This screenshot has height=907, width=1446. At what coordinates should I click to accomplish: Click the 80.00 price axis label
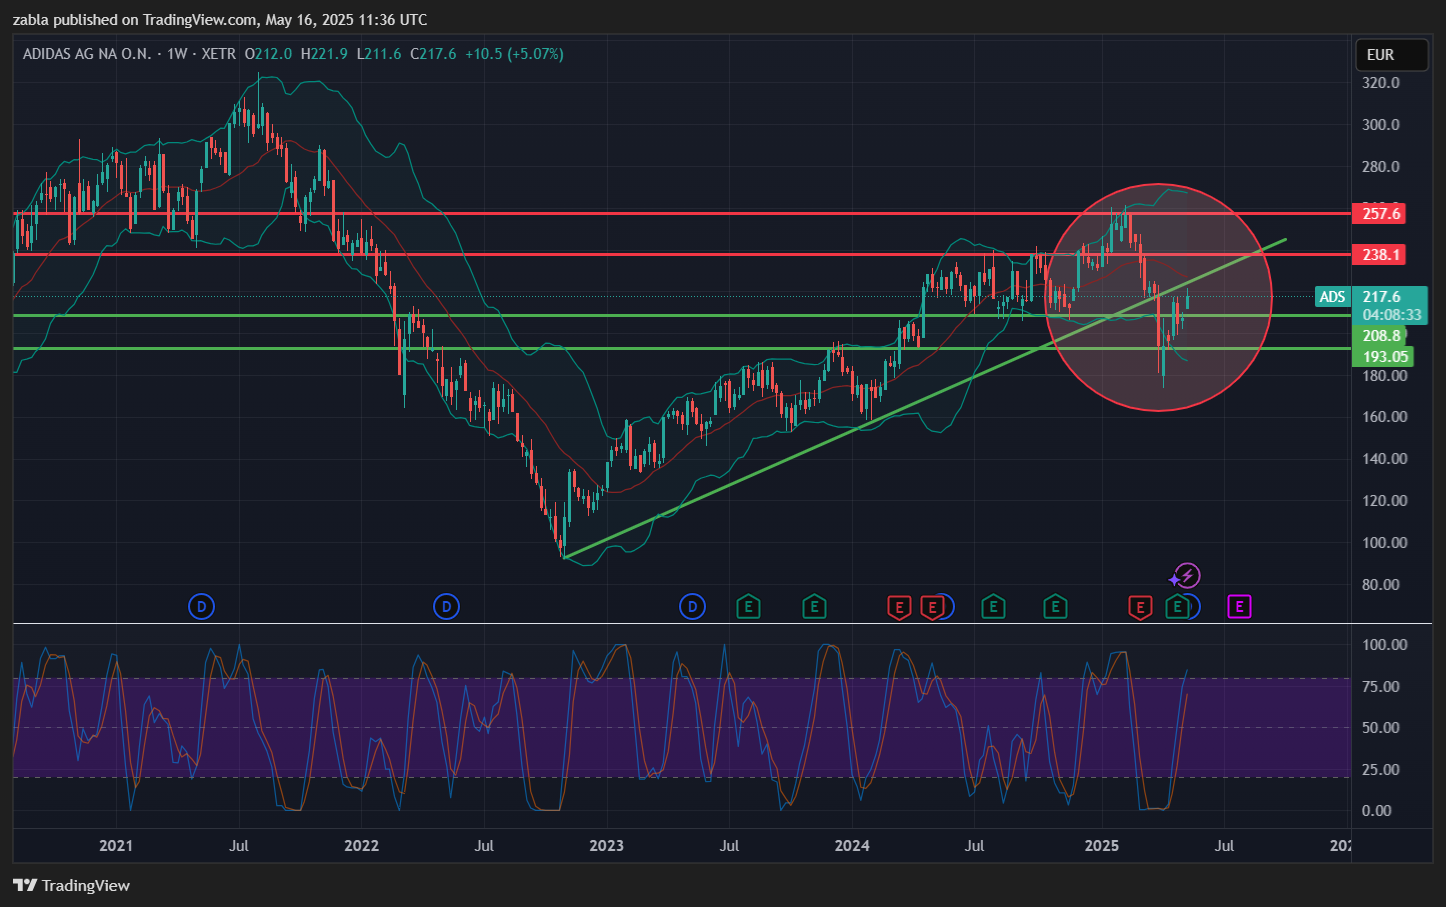point(1381,585)
